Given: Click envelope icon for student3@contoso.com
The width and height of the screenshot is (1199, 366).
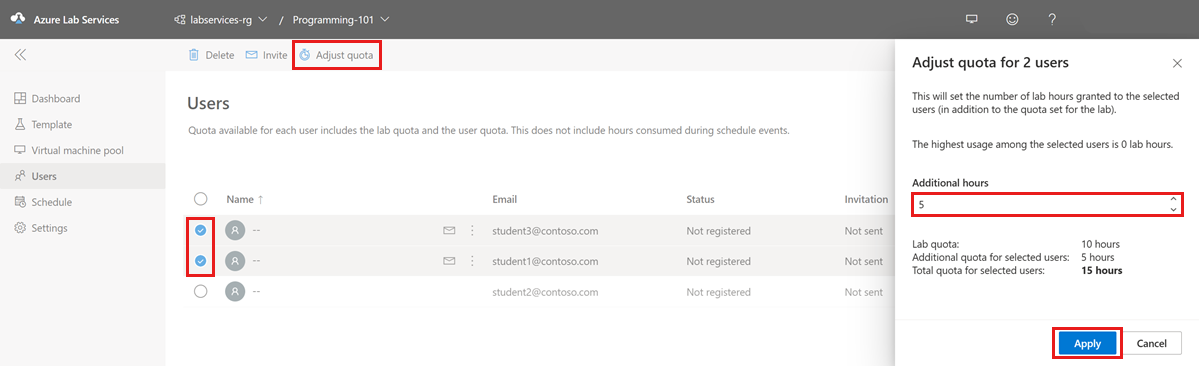Looking at the screenshot, I should [450, 231].
